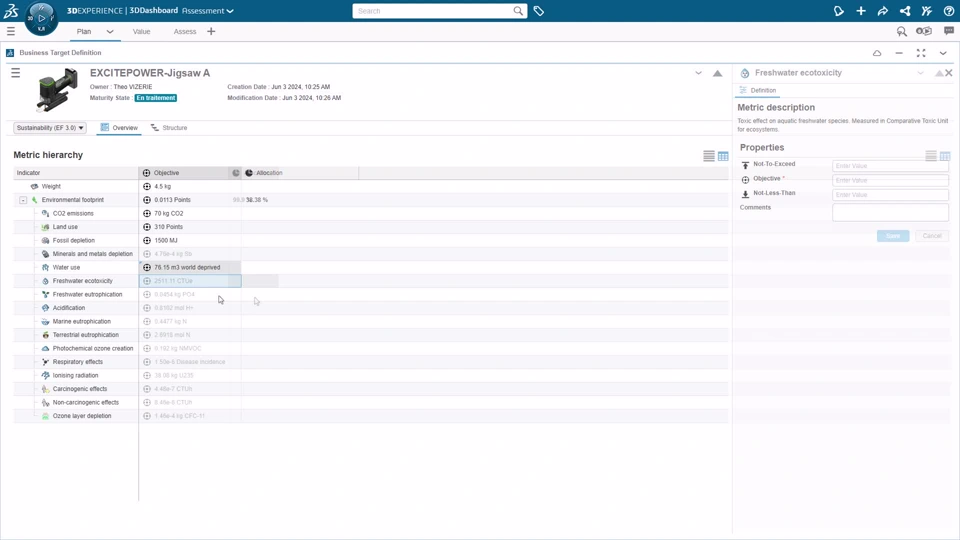The width and height of the screenshot is (960, 540).
Task: Open the Assess tab
Action: (185, 31)
